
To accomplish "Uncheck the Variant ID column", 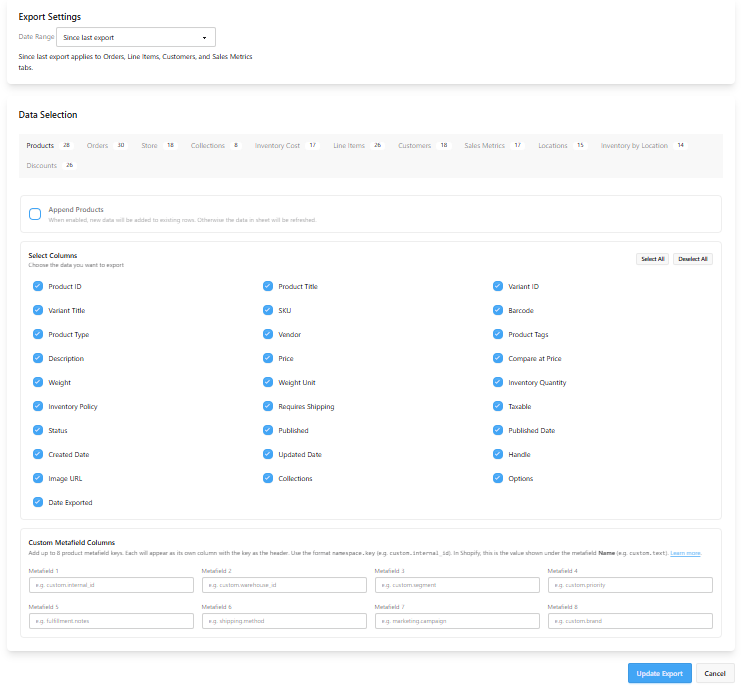I will (x=498, y=286).
